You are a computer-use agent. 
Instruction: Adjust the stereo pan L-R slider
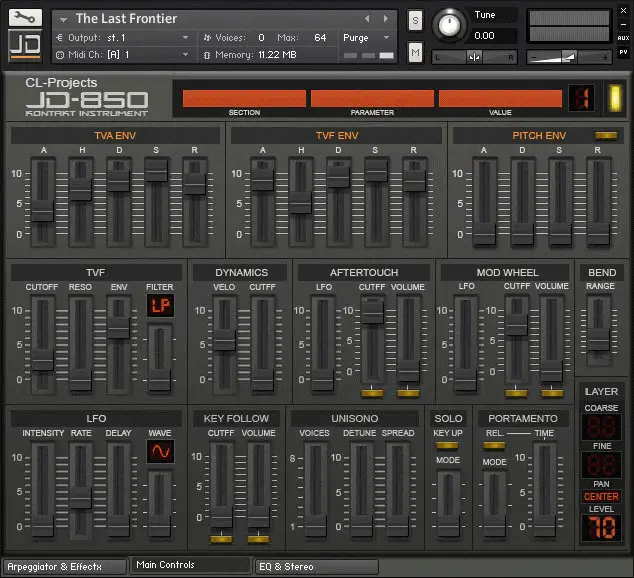pyautogui.click(x=474, y=57)
